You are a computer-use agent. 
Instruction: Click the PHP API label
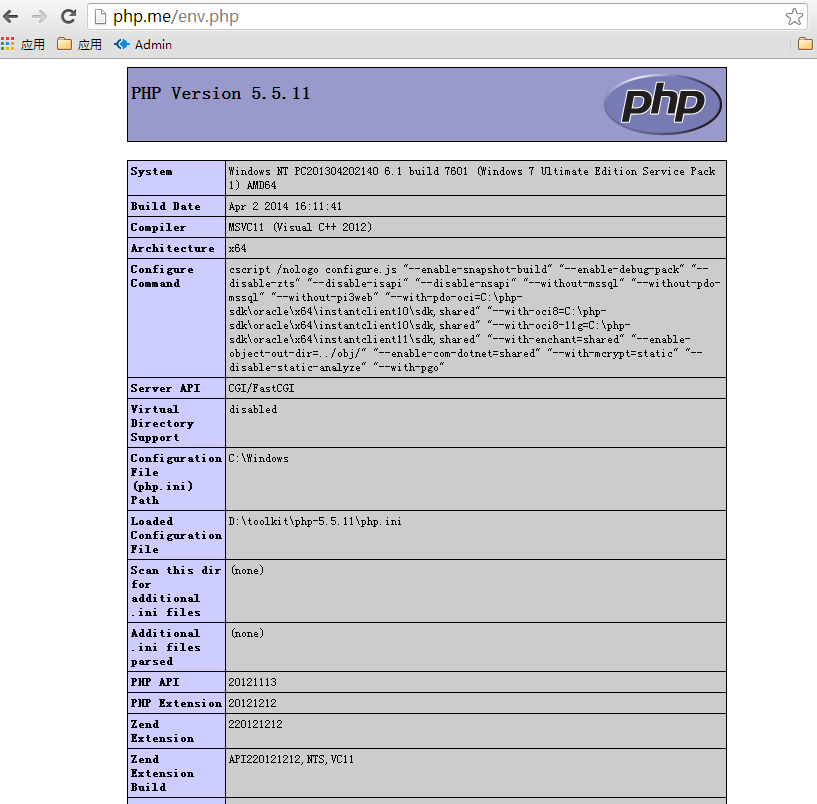155,682
